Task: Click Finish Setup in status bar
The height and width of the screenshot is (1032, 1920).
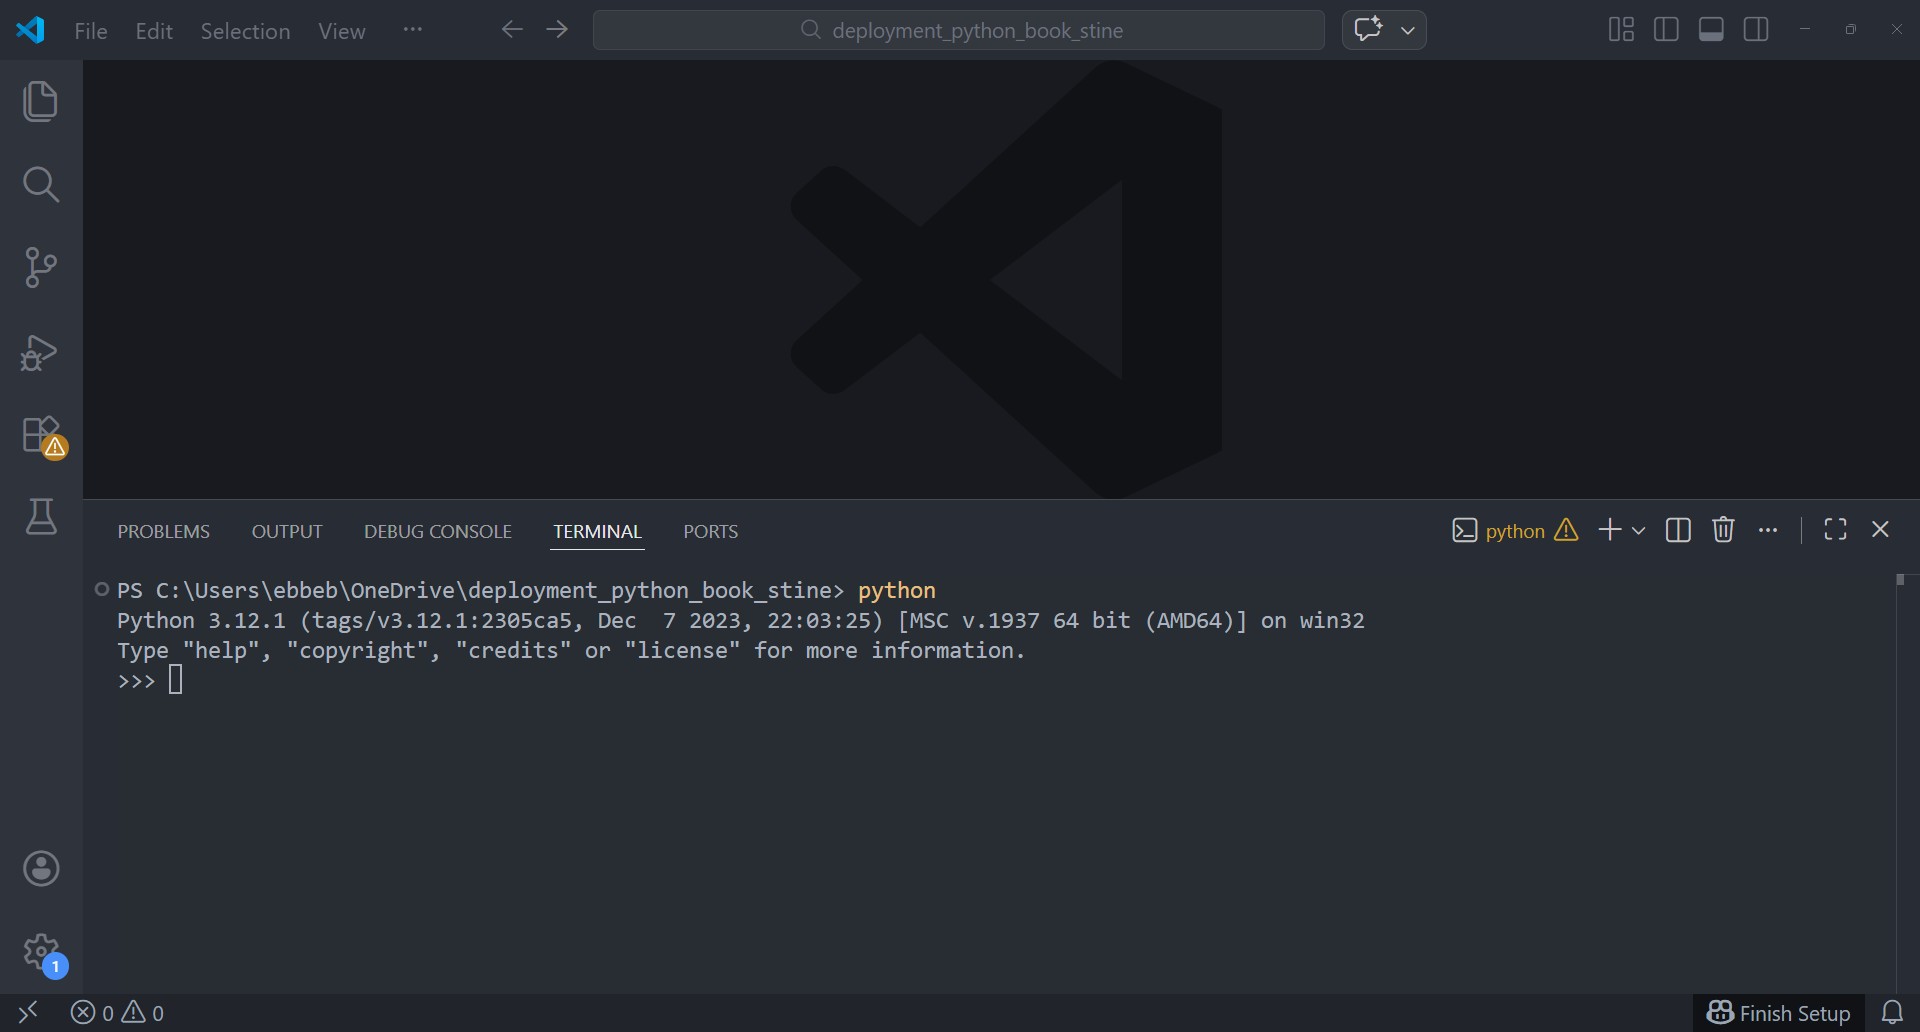Action: 1779,1013
